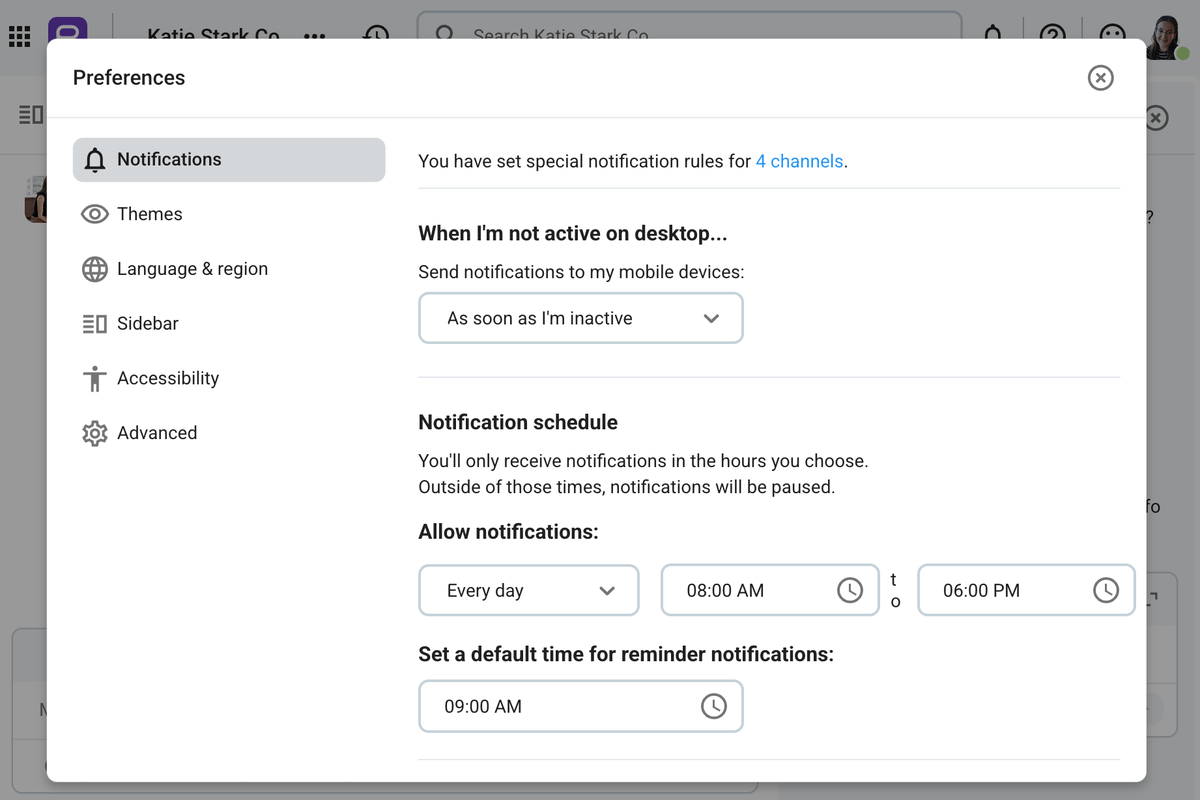Open Advanced settings via the gear icon
This screenshot has height=800, width=1200.
tap(95, 432)
